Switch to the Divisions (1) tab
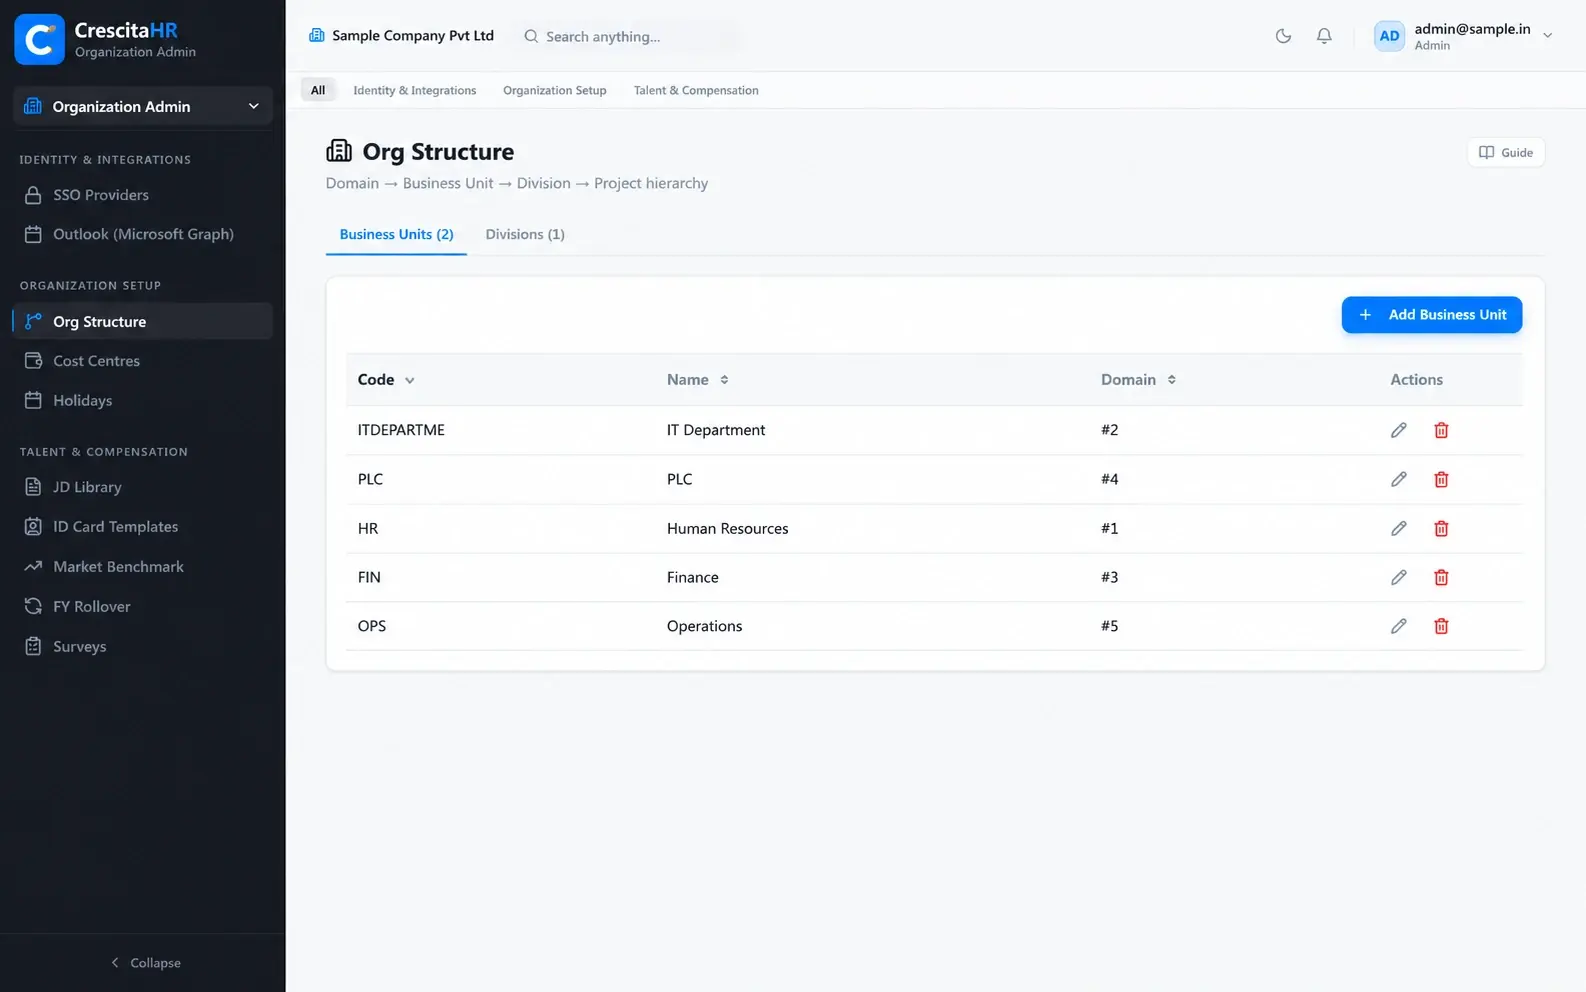The width and height of the screenshot is (1586, 992). [525, 234]
